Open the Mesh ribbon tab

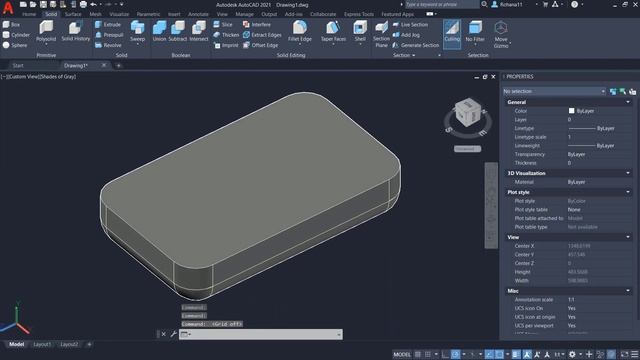coord(96,14)
